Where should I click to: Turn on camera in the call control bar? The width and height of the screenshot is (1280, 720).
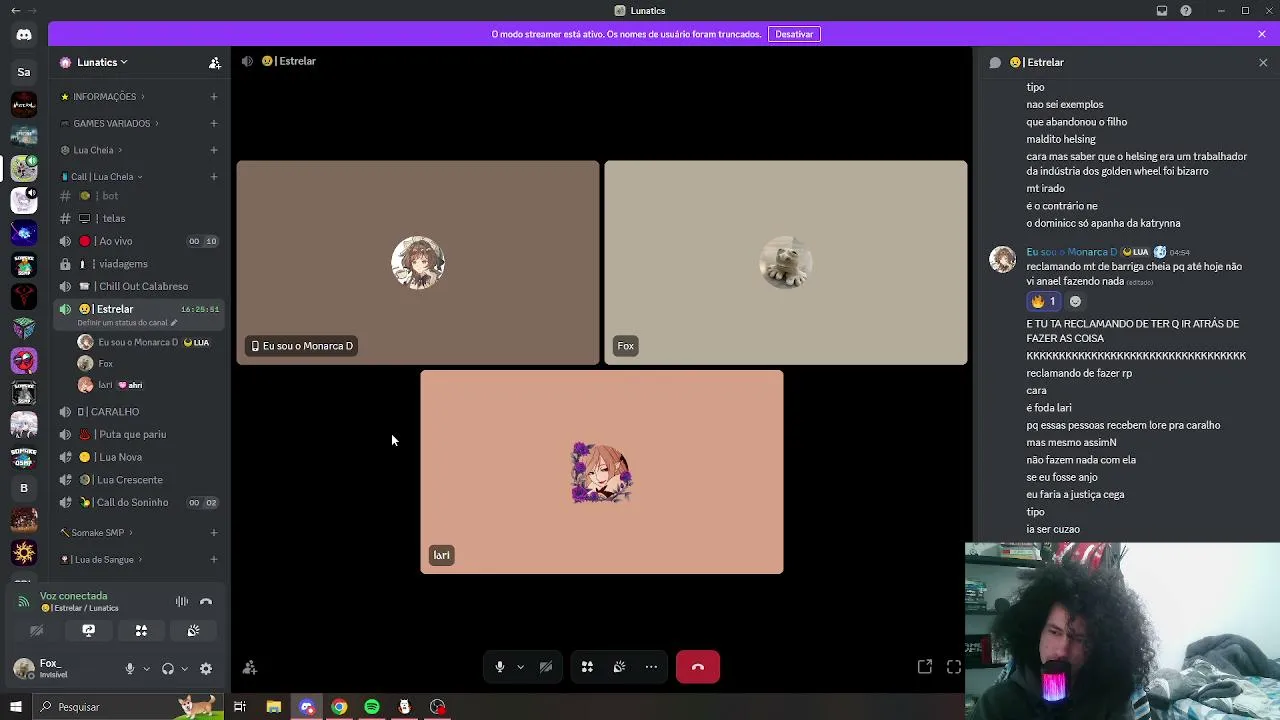point(546,667)
